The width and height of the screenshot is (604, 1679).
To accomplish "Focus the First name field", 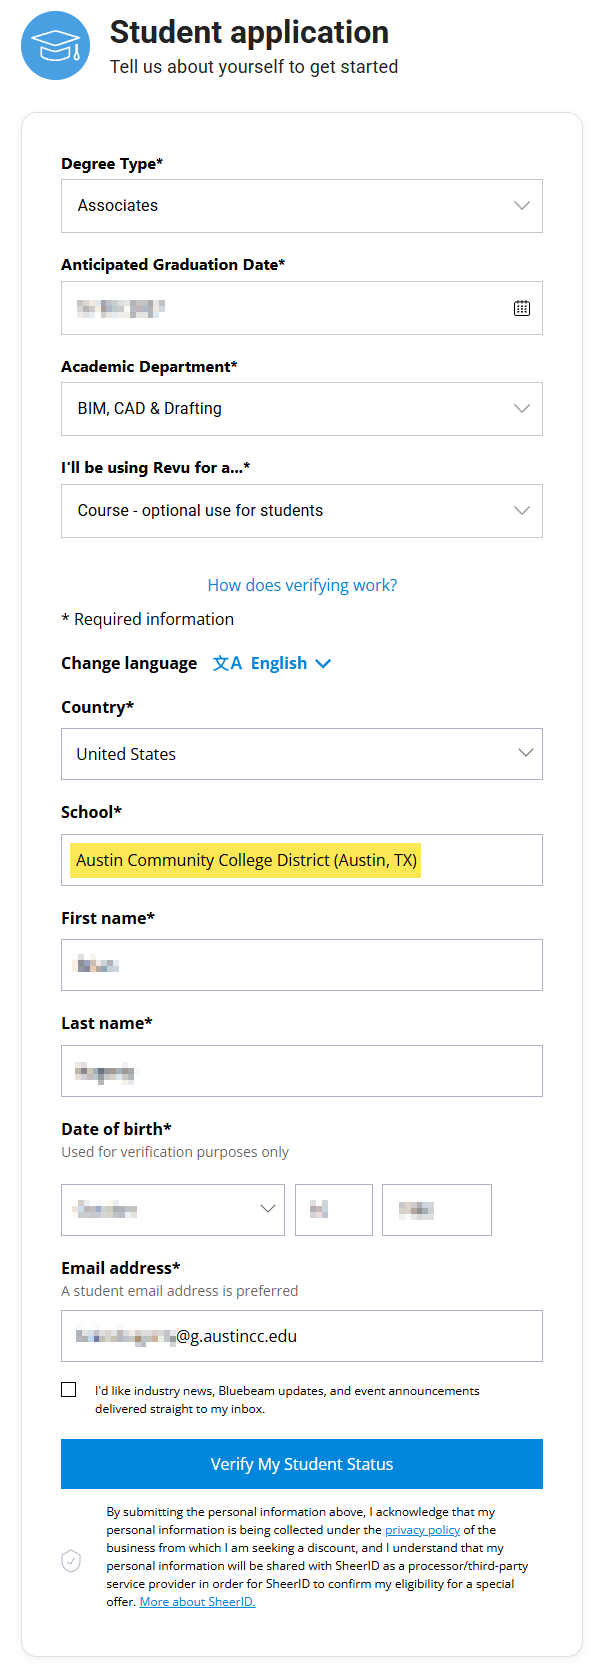I will (301, 965).
